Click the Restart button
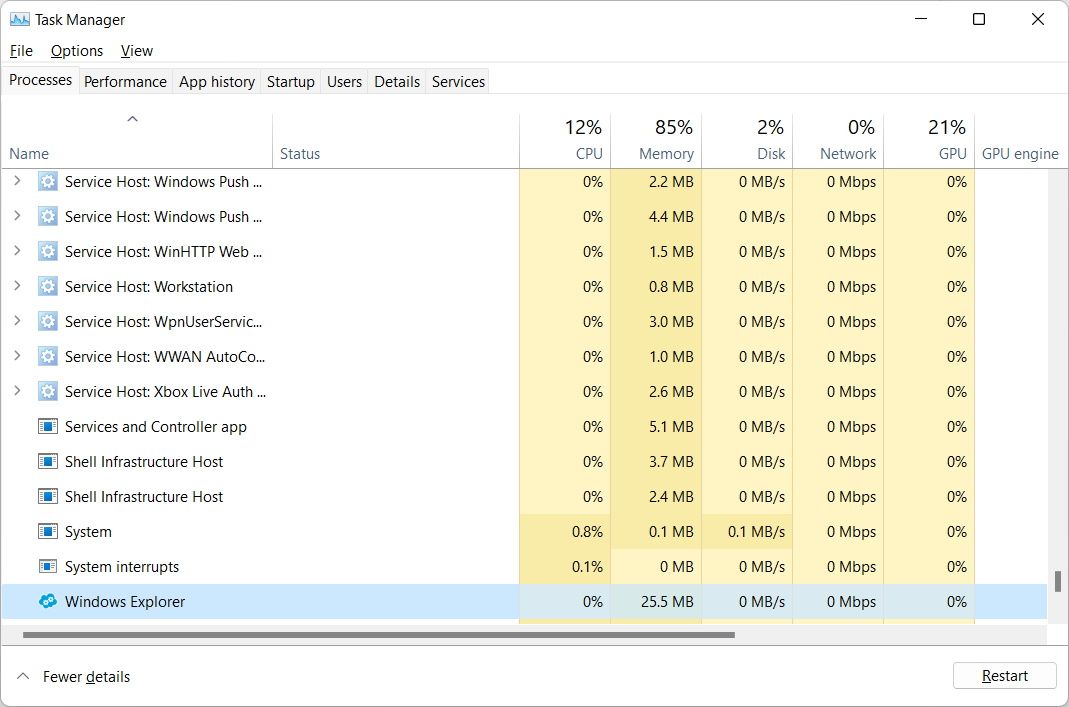 pyautogui.click(x=1004, y=676)
